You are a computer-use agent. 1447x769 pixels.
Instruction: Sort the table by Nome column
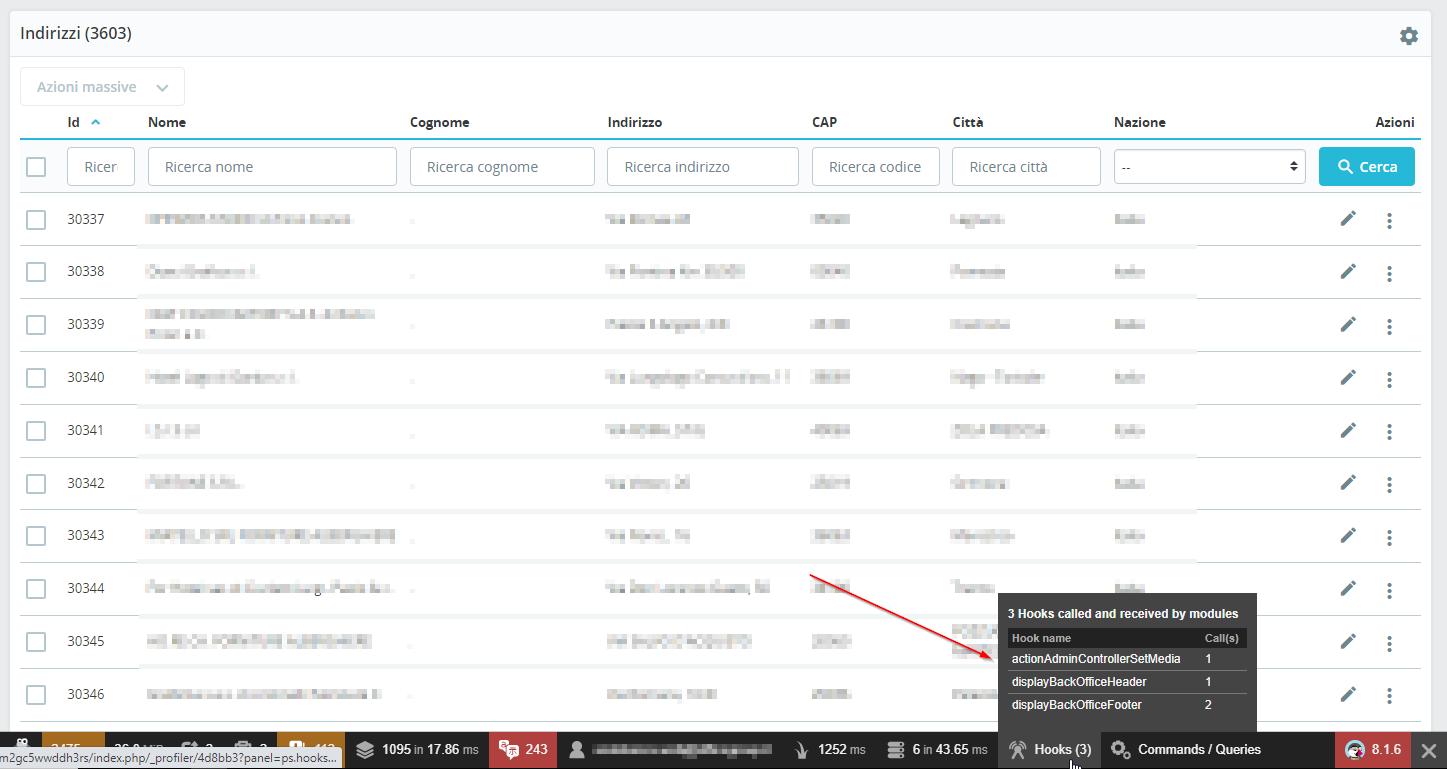167,122
